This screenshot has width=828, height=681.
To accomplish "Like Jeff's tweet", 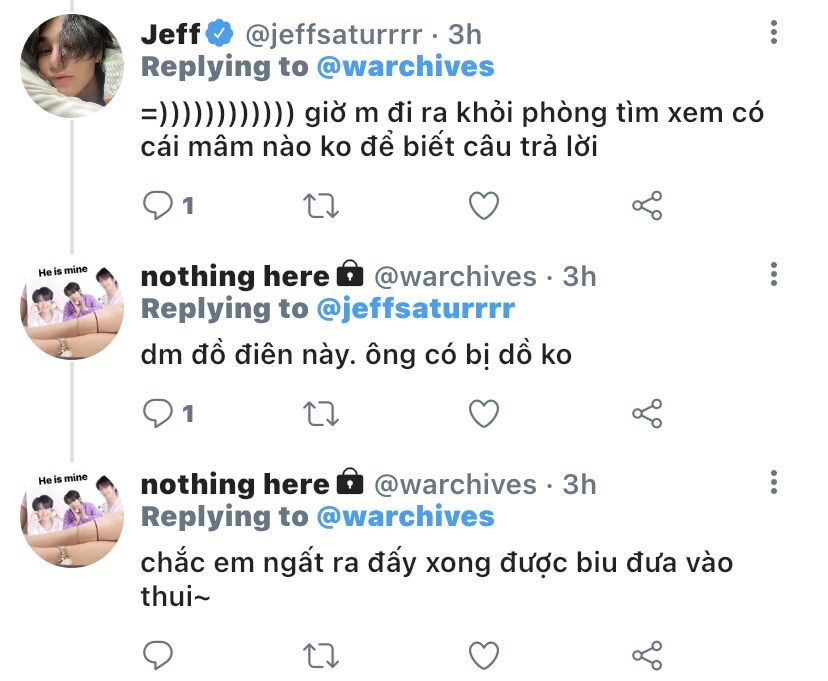I will coord(484,207).
